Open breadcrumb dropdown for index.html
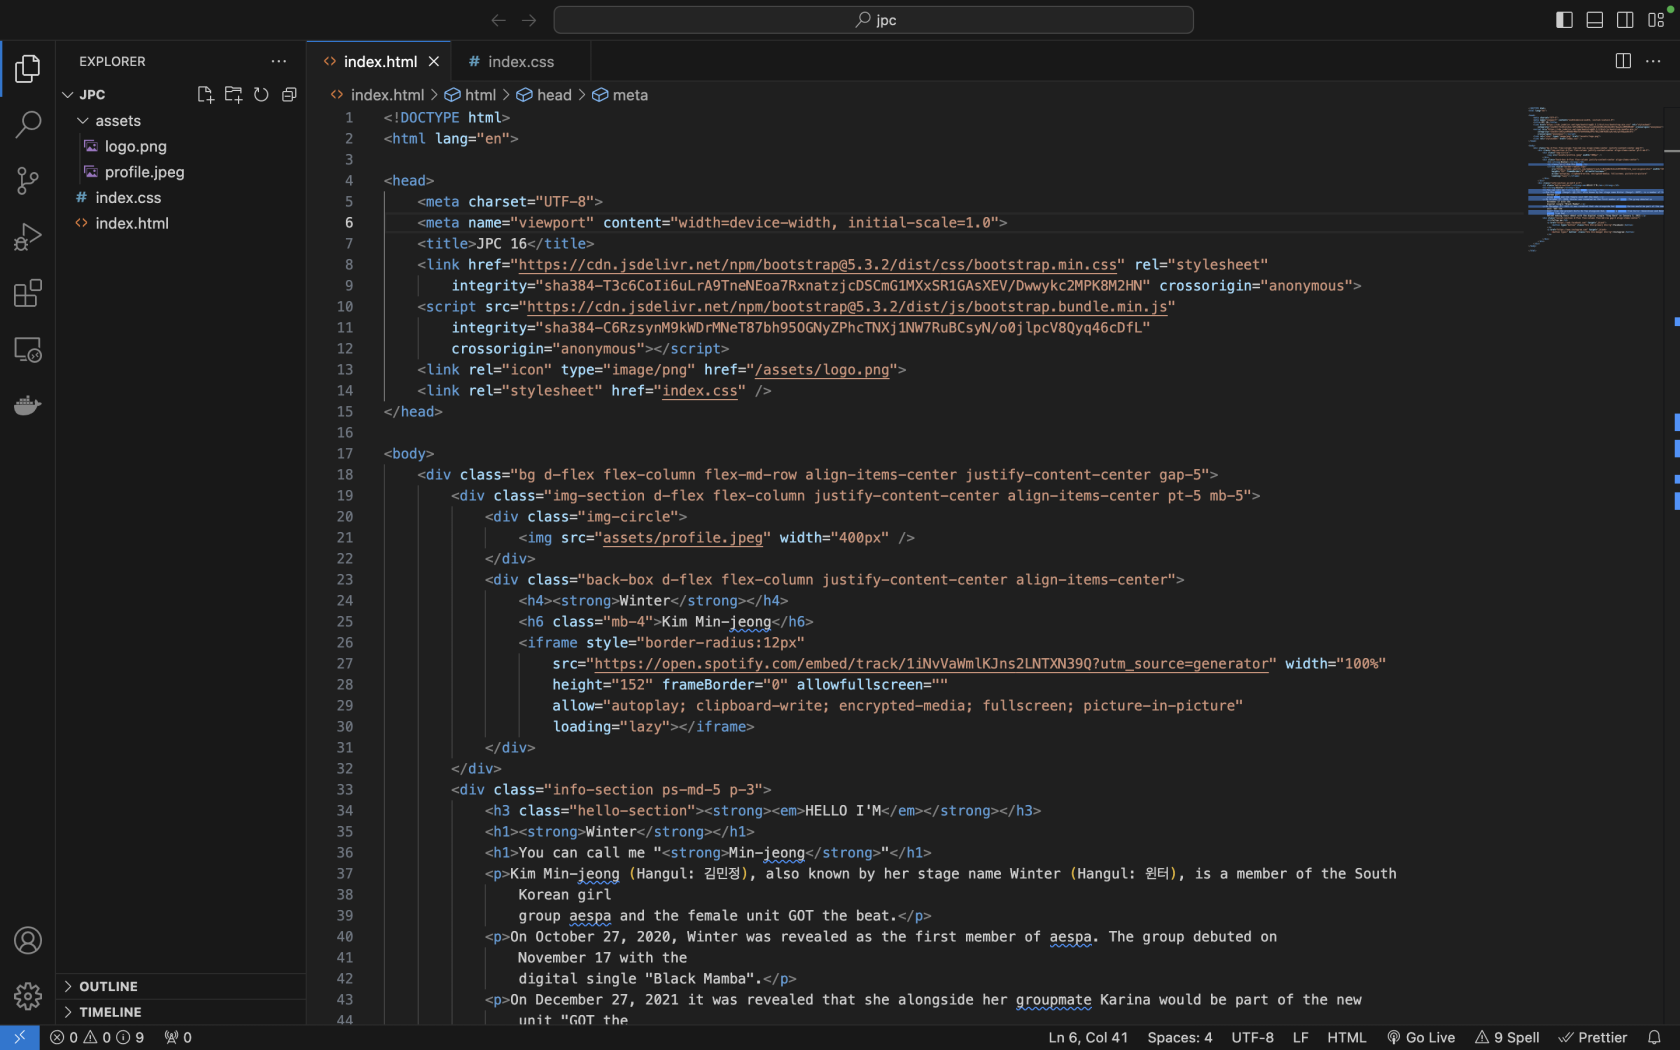Viewport: 1680px width, 1050px height. 377,95
